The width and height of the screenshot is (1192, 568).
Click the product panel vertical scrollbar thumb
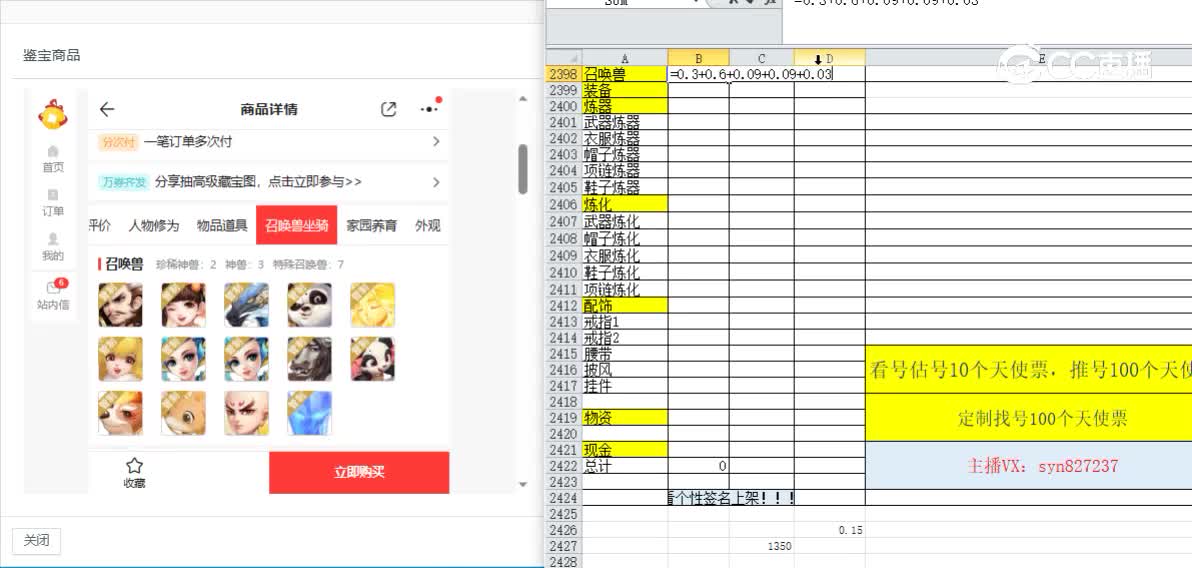[522, 169]
